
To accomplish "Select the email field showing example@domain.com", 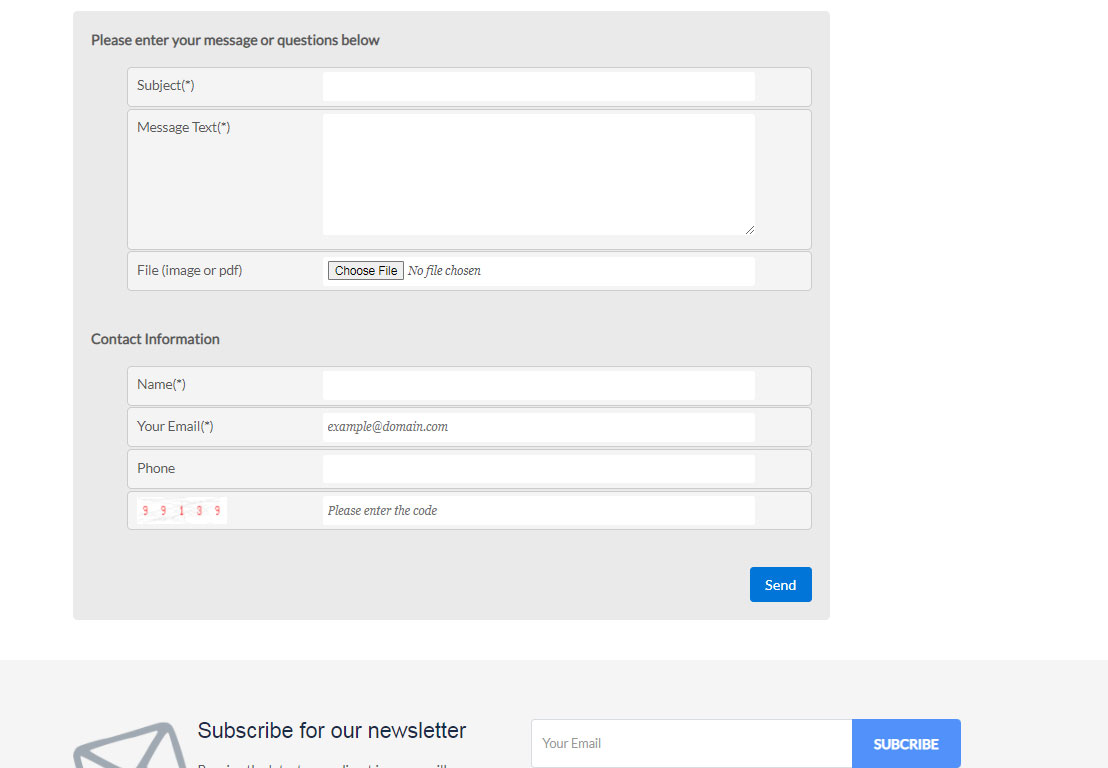I will [x=538, y=426].
